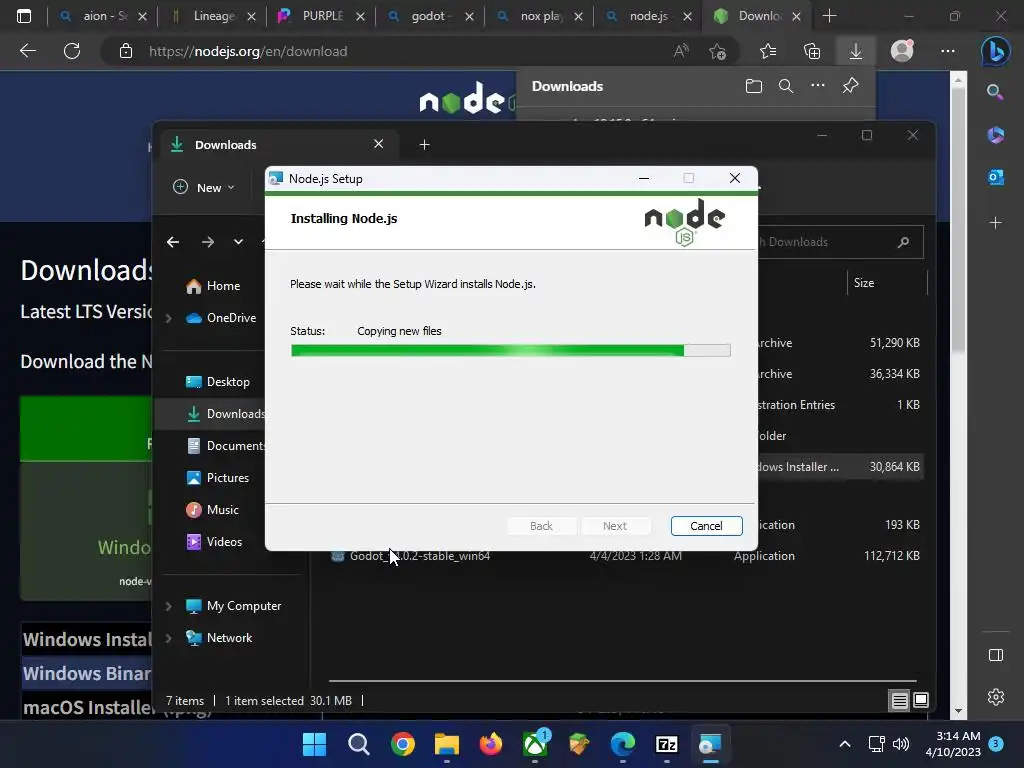
Task: Expand the Network tree node
Action: (168, 638)
